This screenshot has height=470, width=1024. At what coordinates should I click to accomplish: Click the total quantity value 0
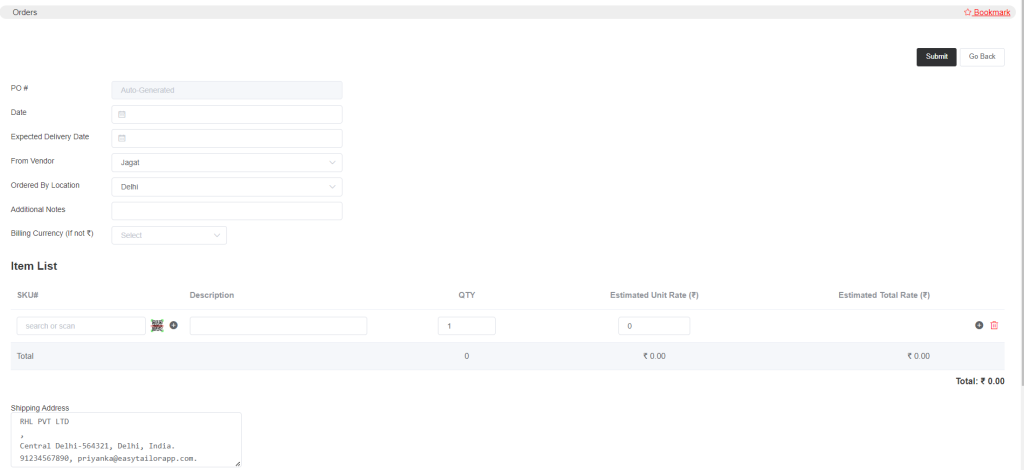pyautogui.click(x=466, y=356)
